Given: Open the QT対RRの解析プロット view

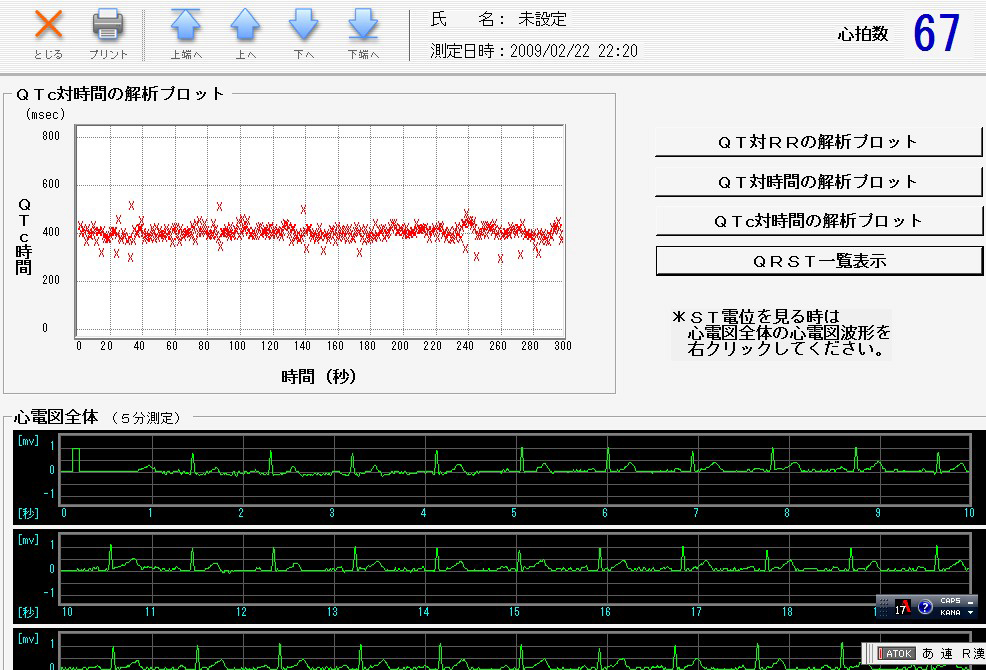Looking at the screenshot, I should 818,142.
